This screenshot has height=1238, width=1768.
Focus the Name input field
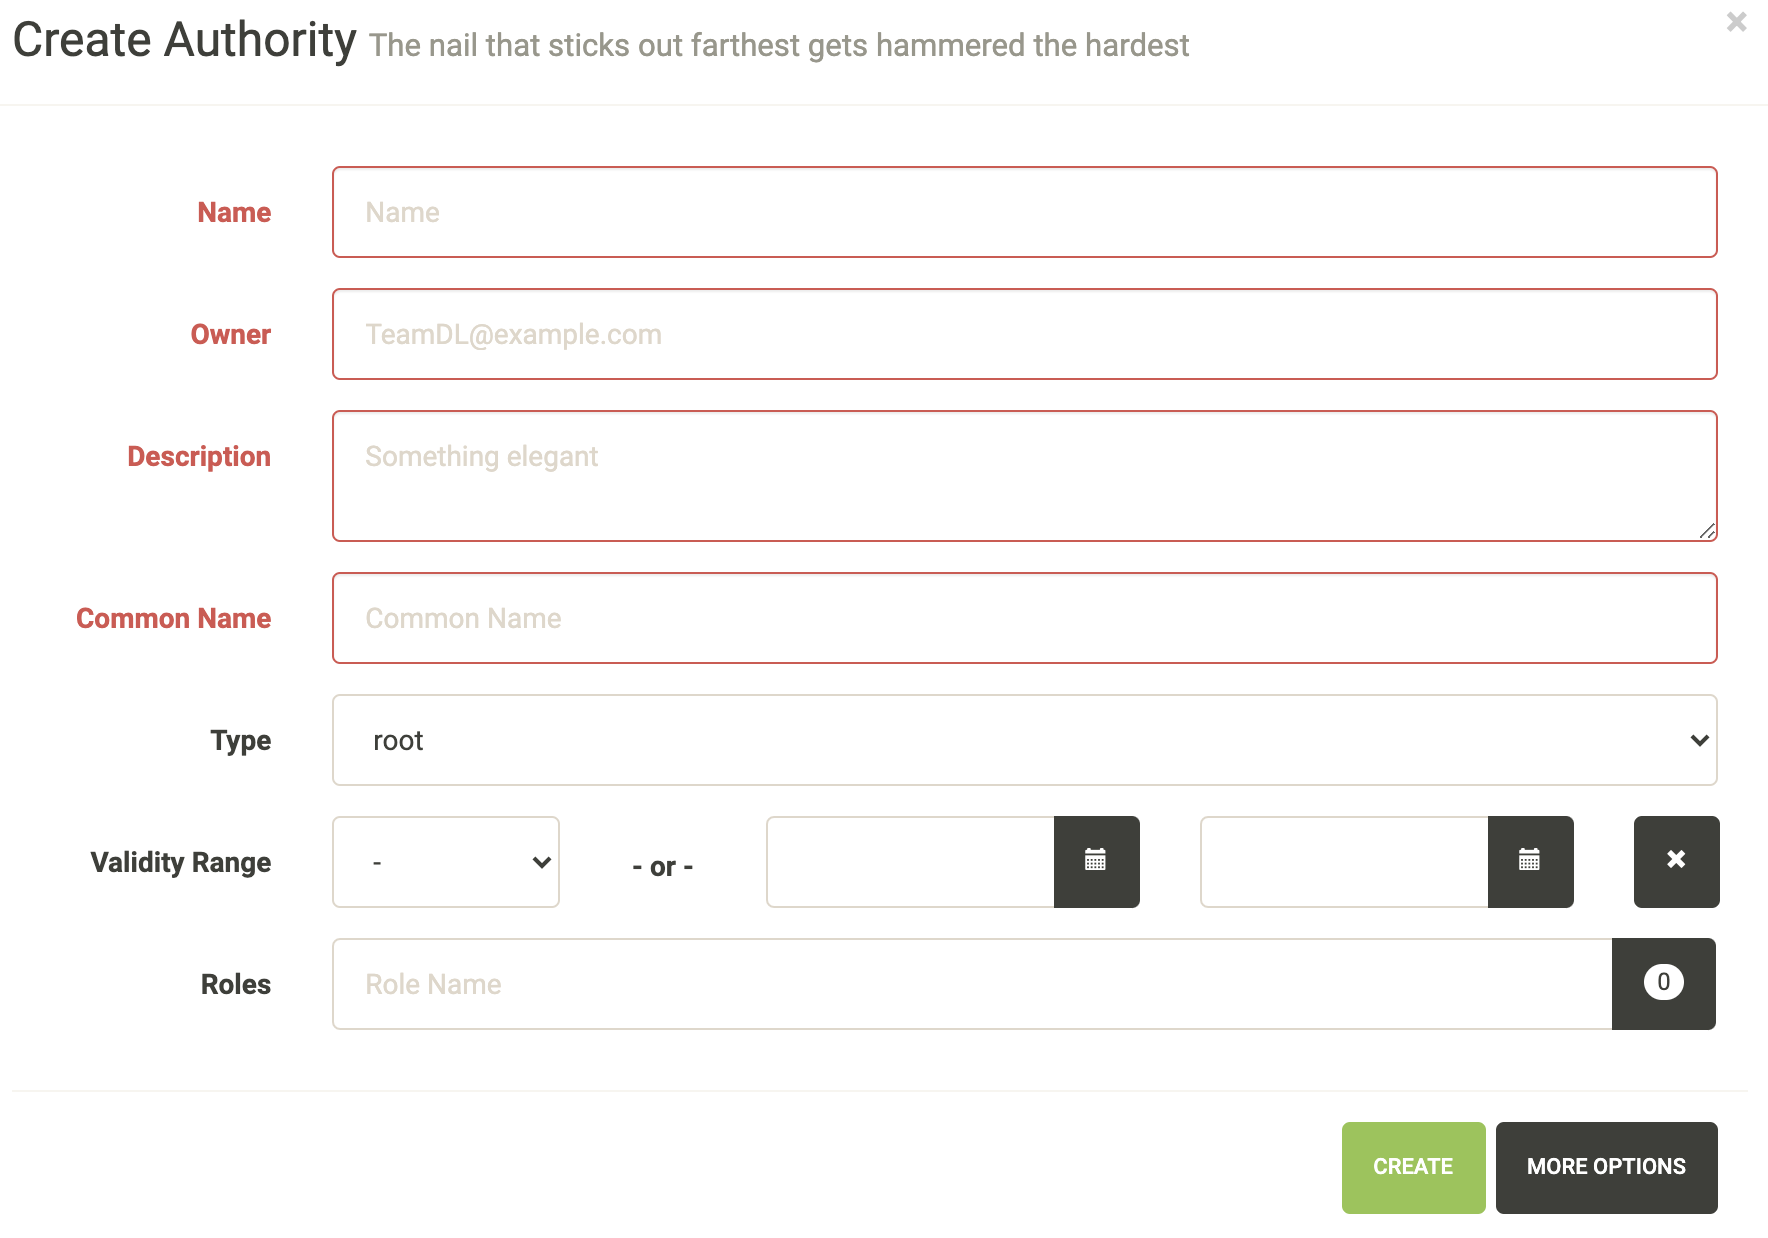pyautogui.click(x=1023, y=212)
